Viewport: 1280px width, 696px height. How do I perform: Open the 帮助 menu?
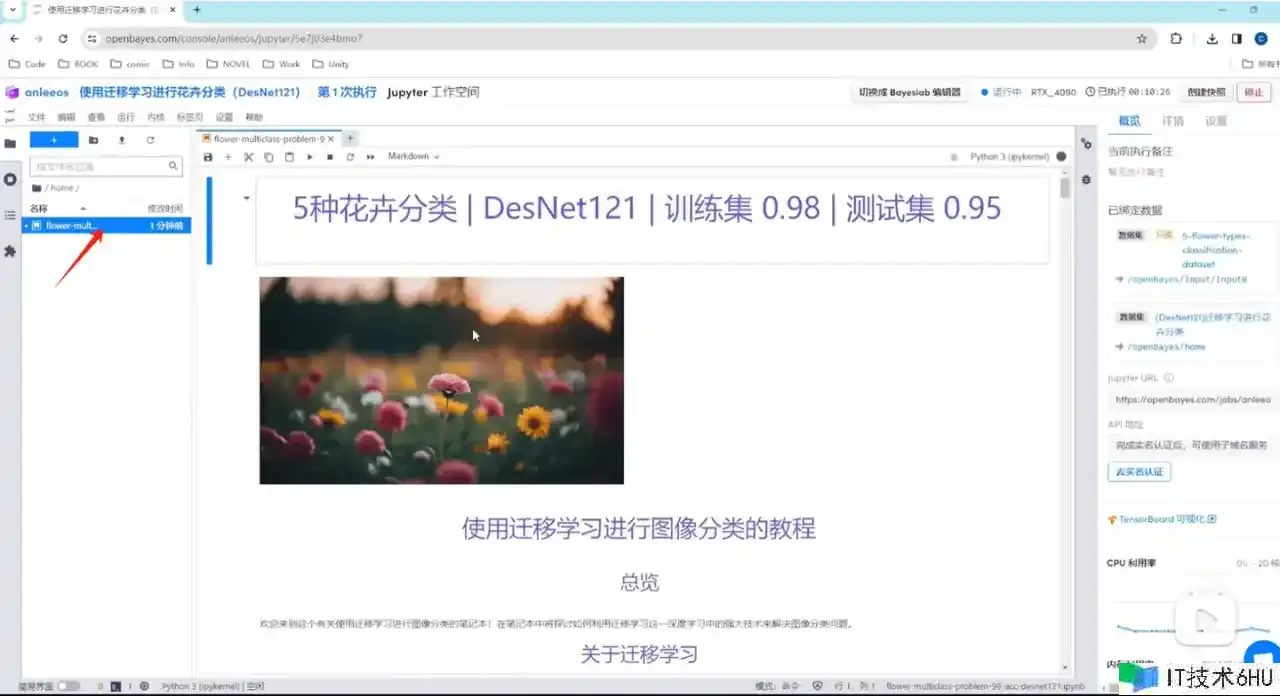click(254, 117)
